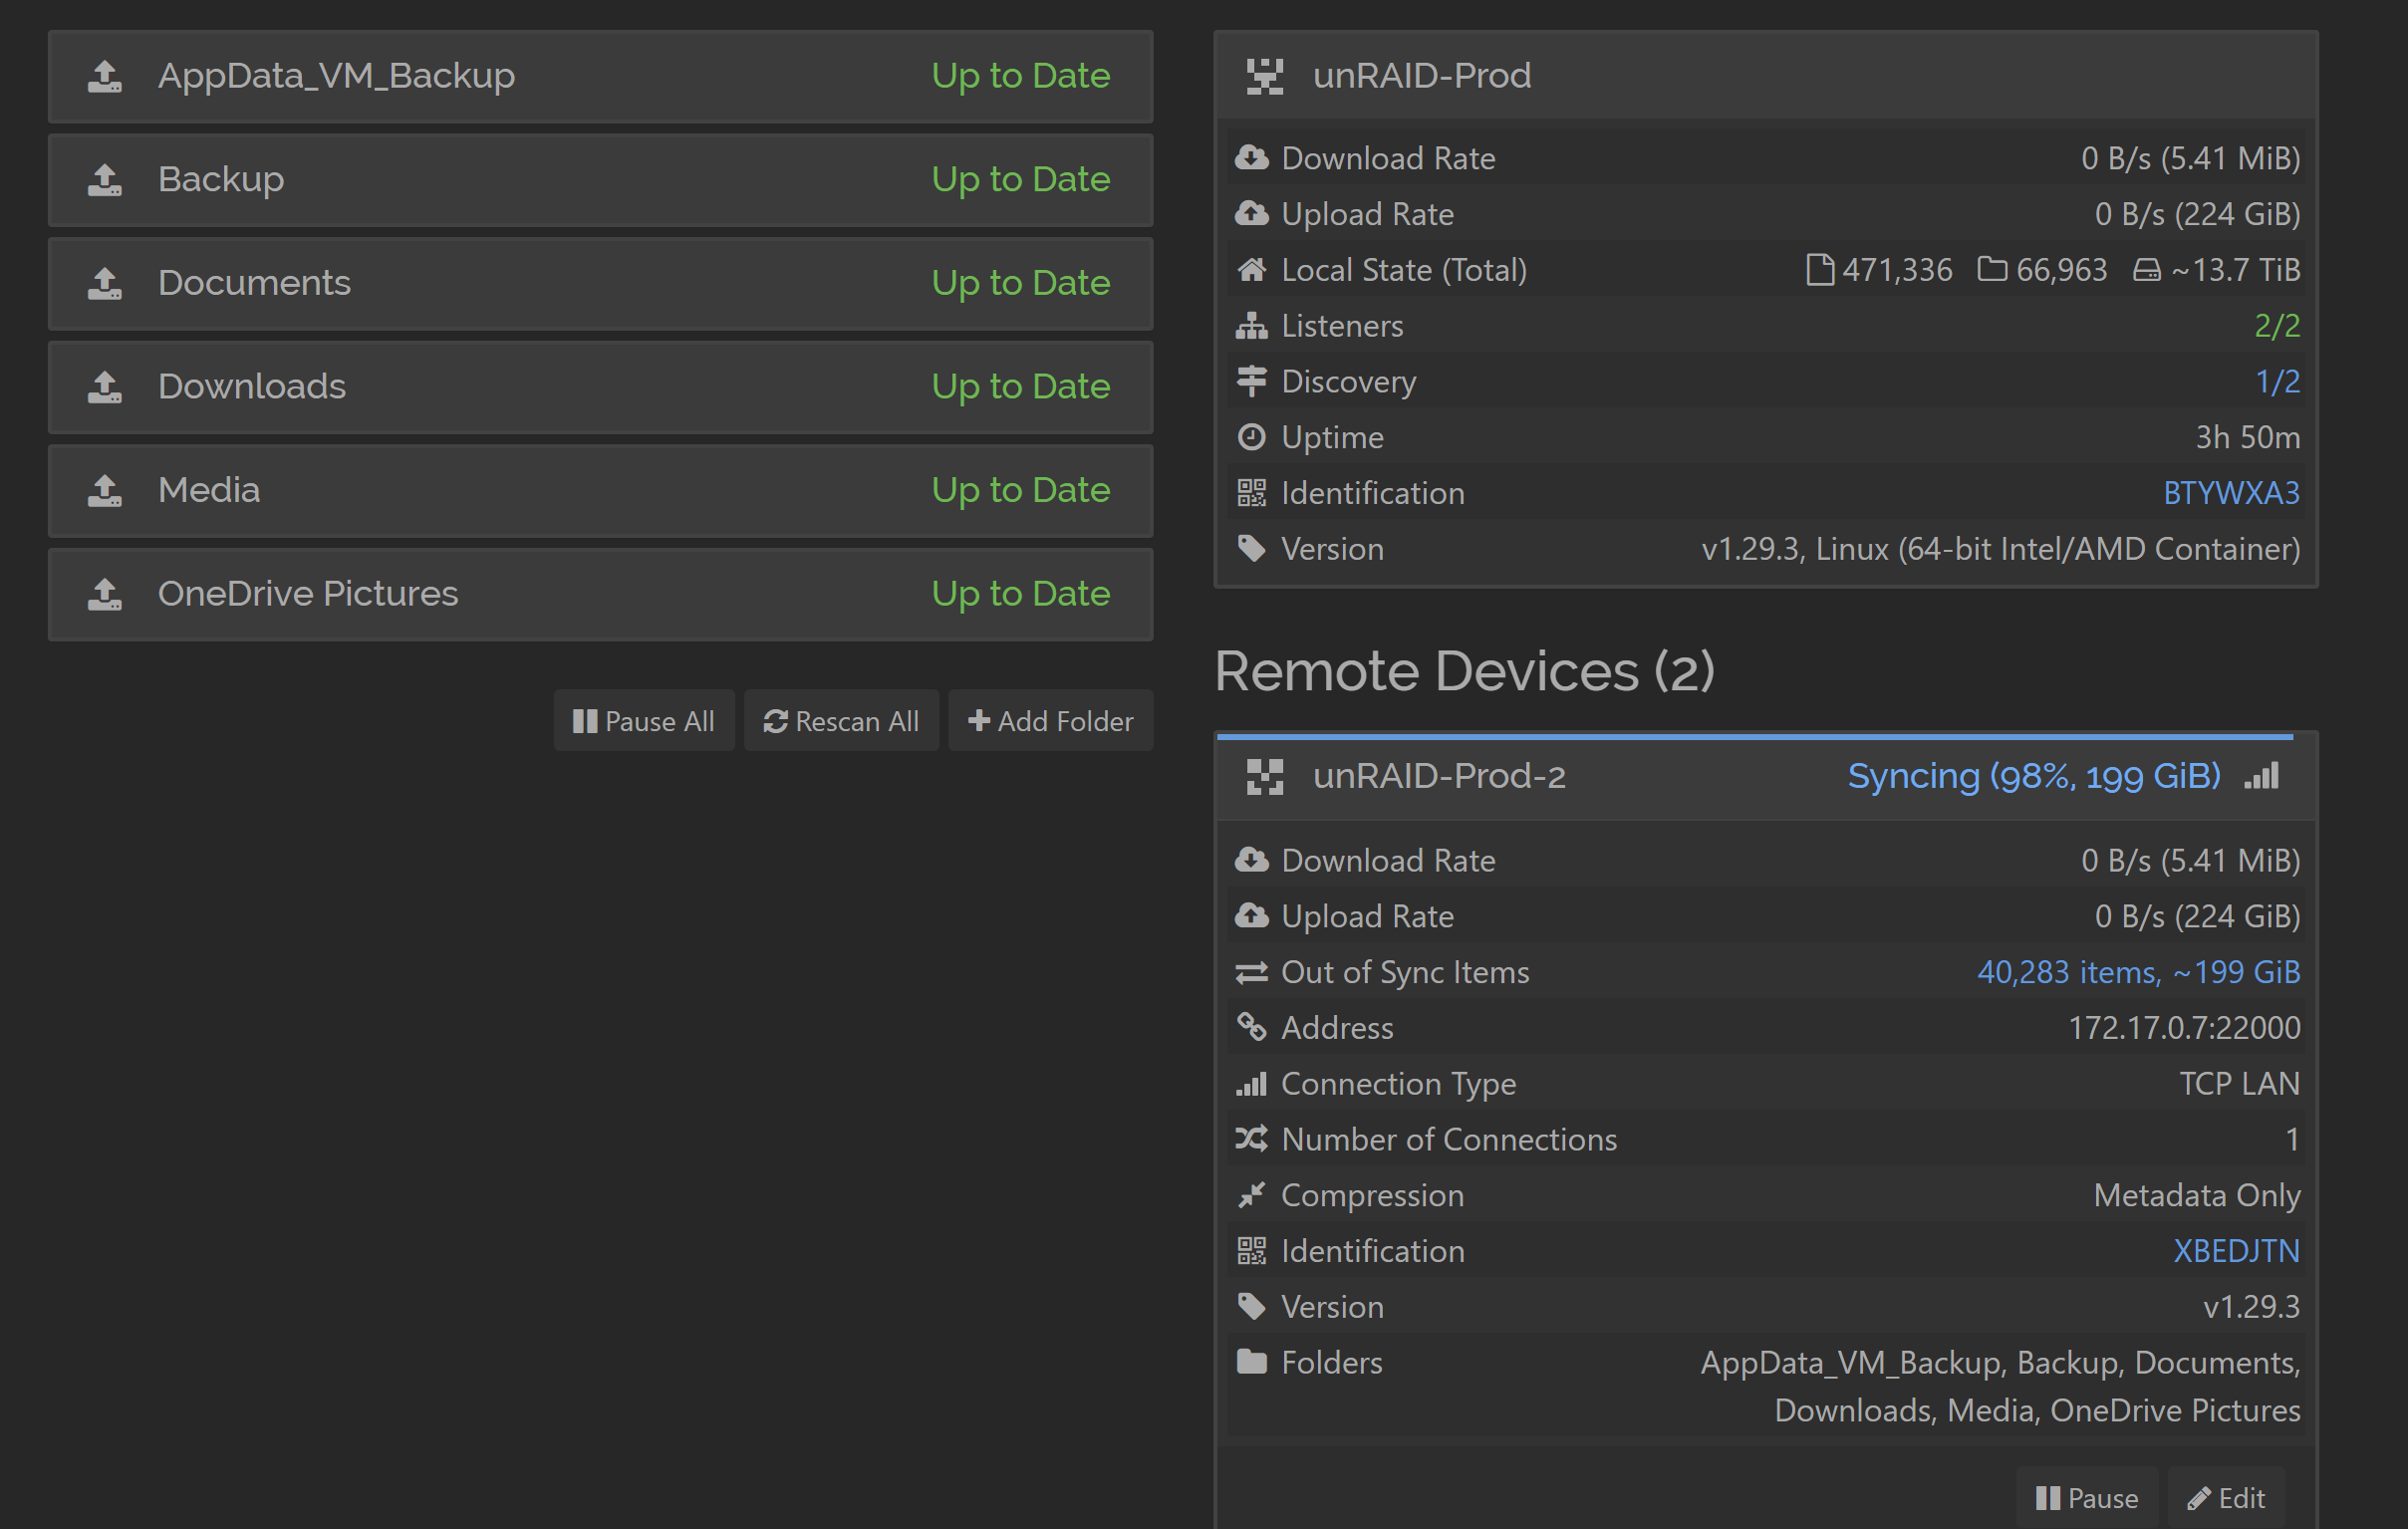Image resolution: width=2408 pixels, height=1529 pixels.
Task: Click the Up to Date status of Documents
Action: click(1021, 283)
